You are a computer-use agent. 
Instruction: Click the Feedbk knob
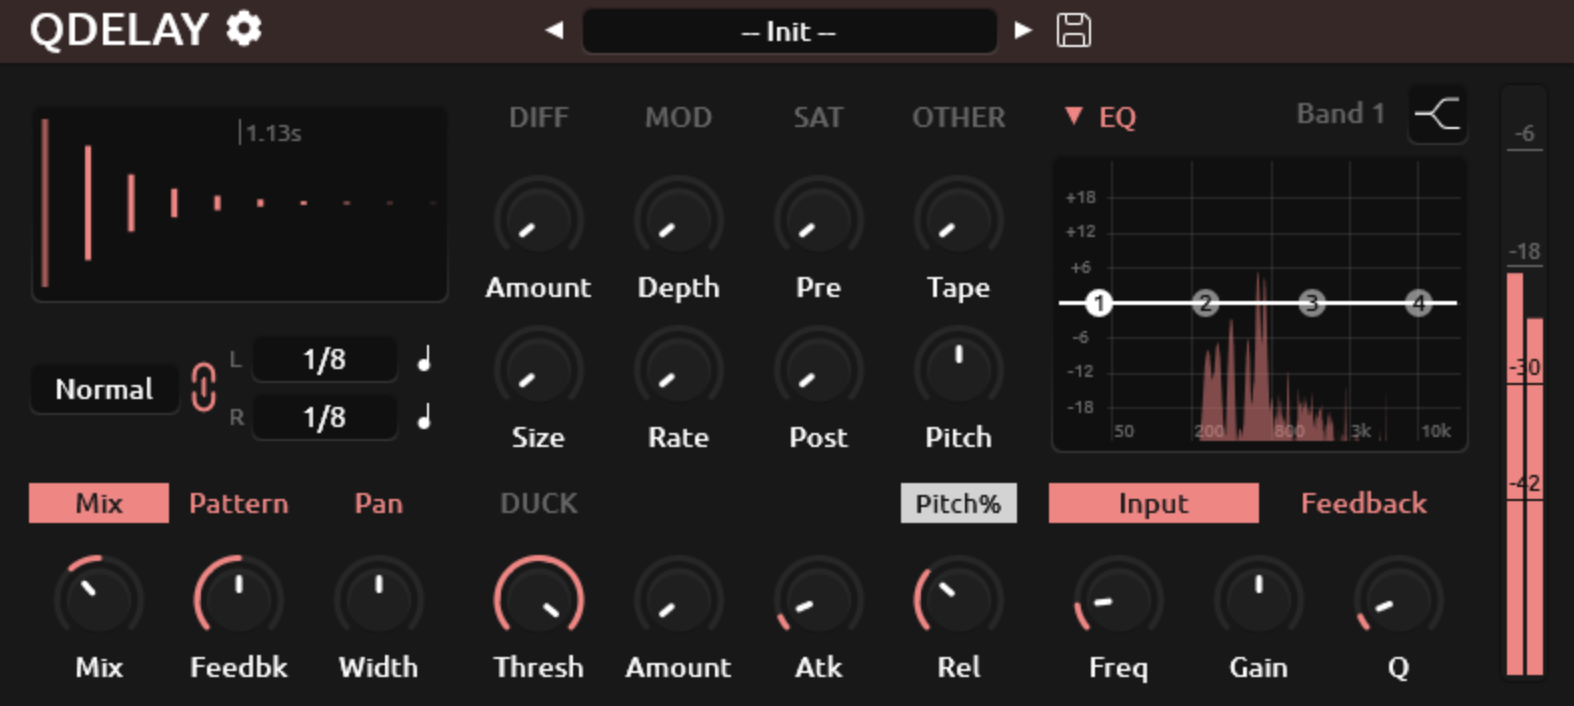coord(238,598)
